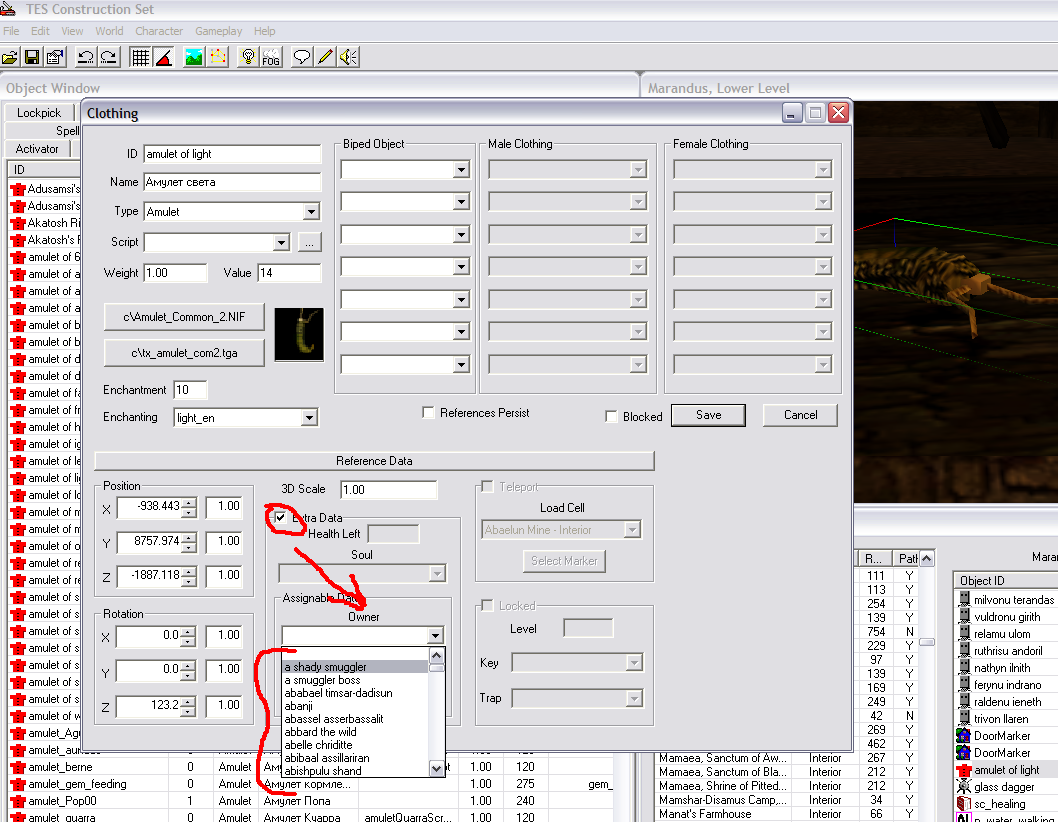Enable the References Persist checkbox
The image size is (1058, 822).
click(428, 413)
